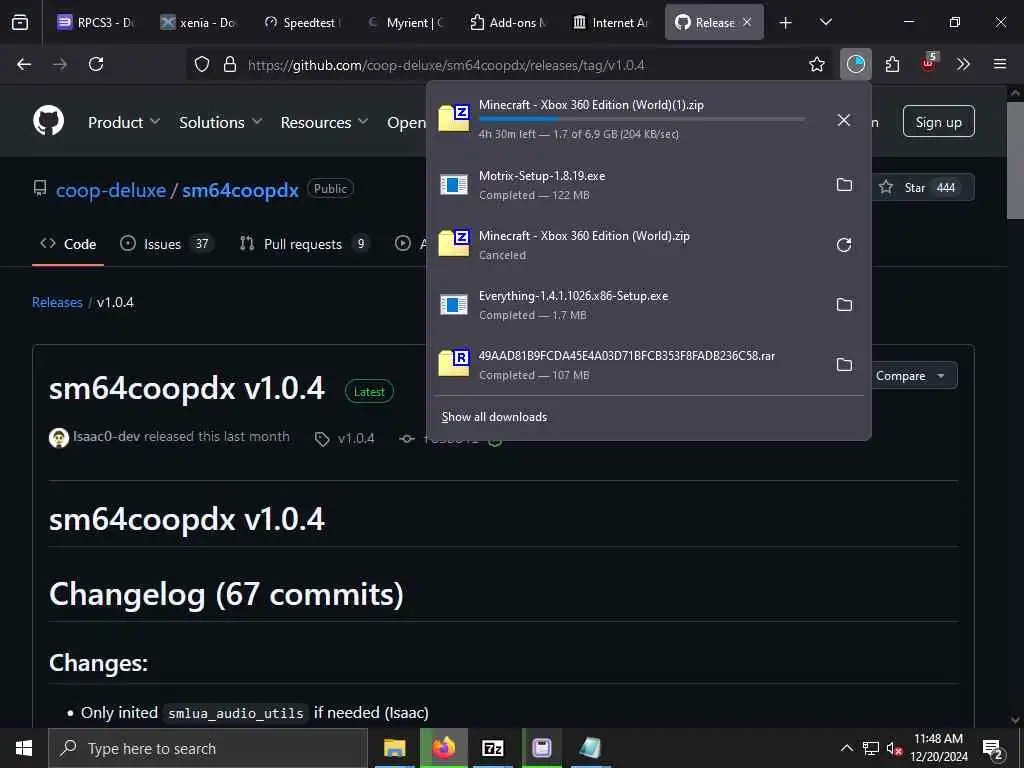
Task: Click the GitHub URL address bar
Action: (446, 65)
